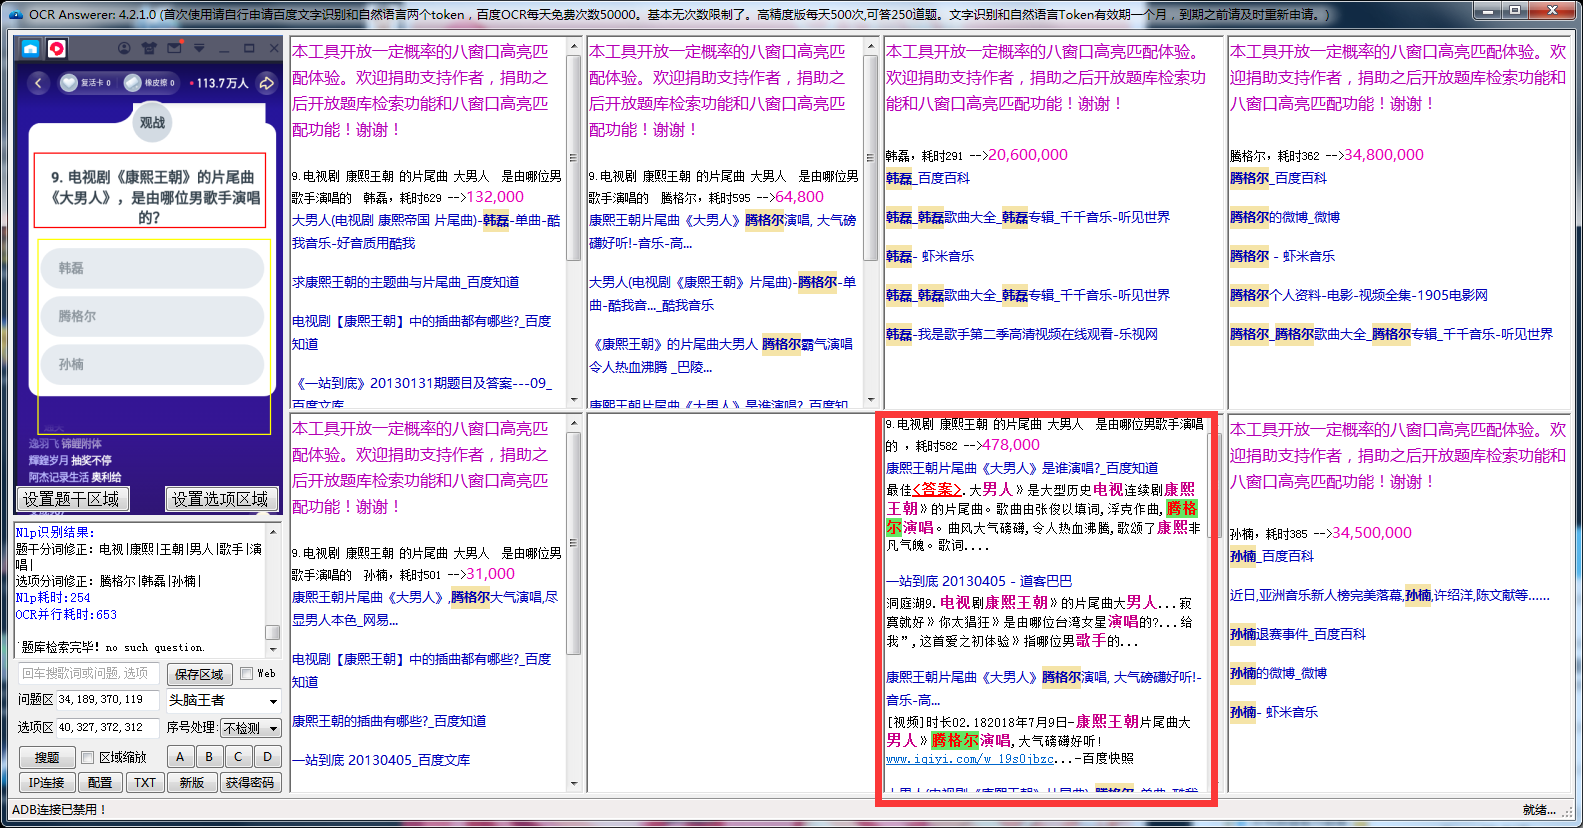Open link 孙楠- 虾米音乐
This screenshot has width=1583, height=828.
[1274, 712]
